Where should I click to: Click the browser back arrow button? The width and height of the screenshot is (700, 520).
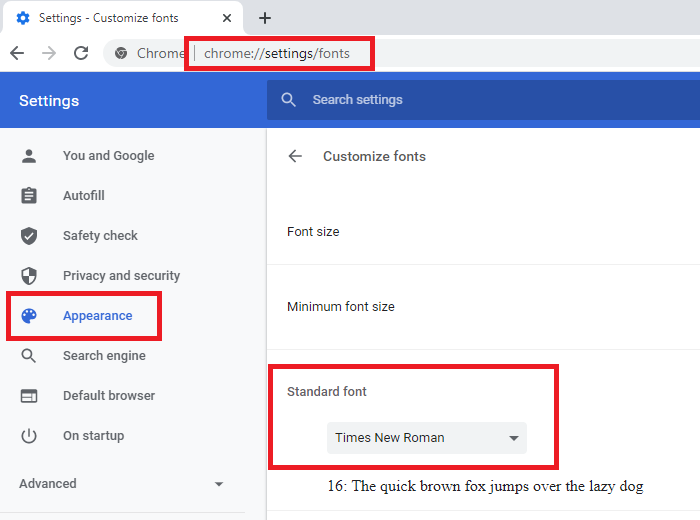click(17, 53)
